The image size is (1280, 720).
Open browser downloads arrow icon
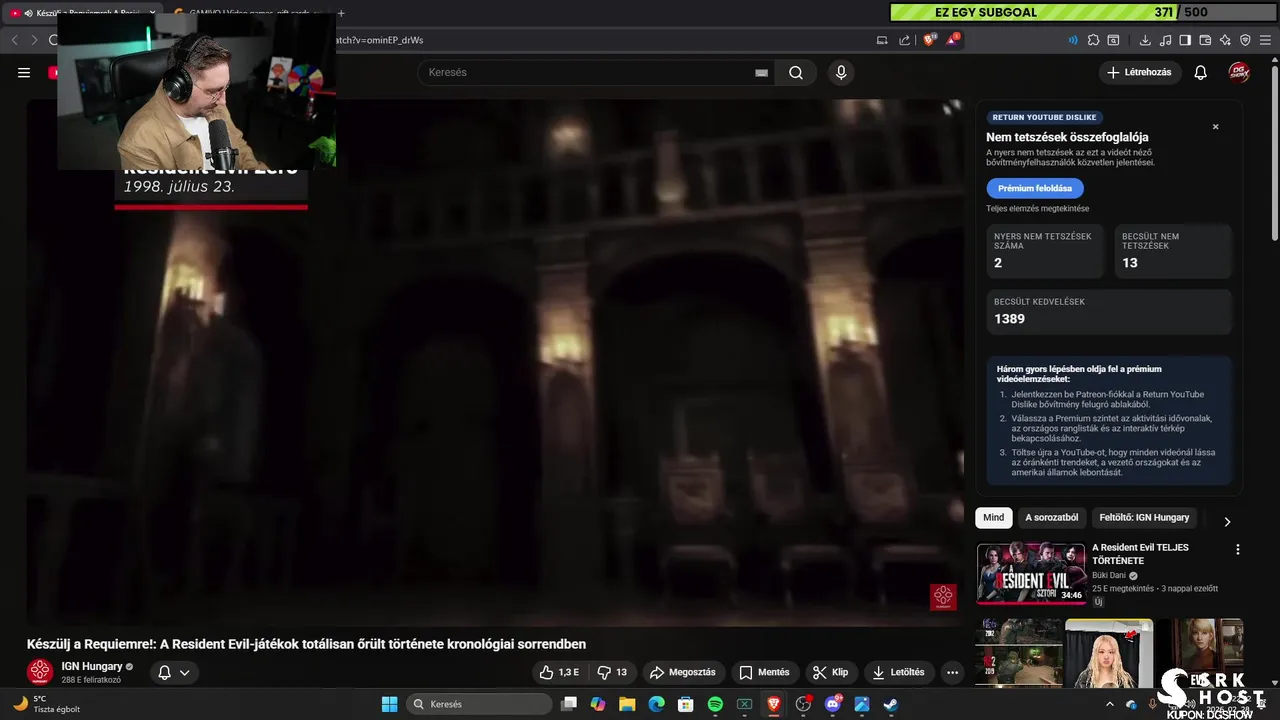tap(1146, 40)
